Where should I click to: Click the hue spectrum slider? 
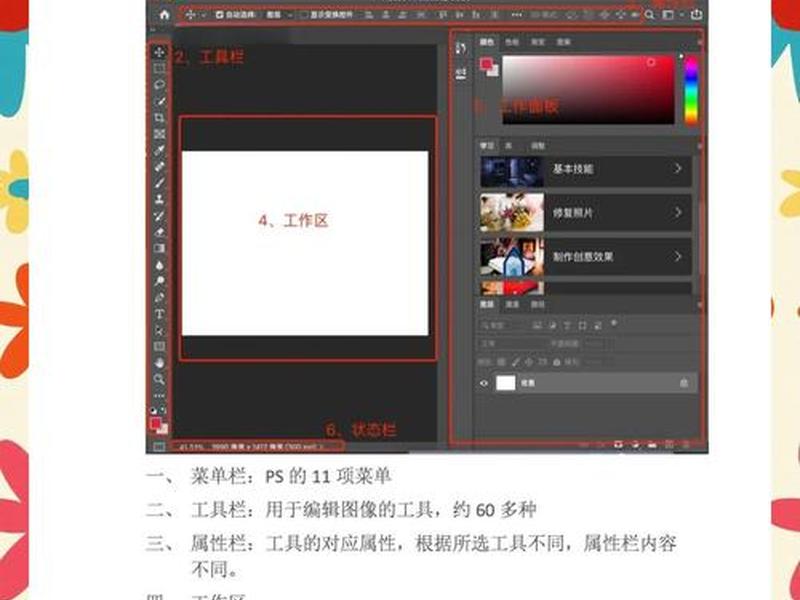[x=691, y=90]
